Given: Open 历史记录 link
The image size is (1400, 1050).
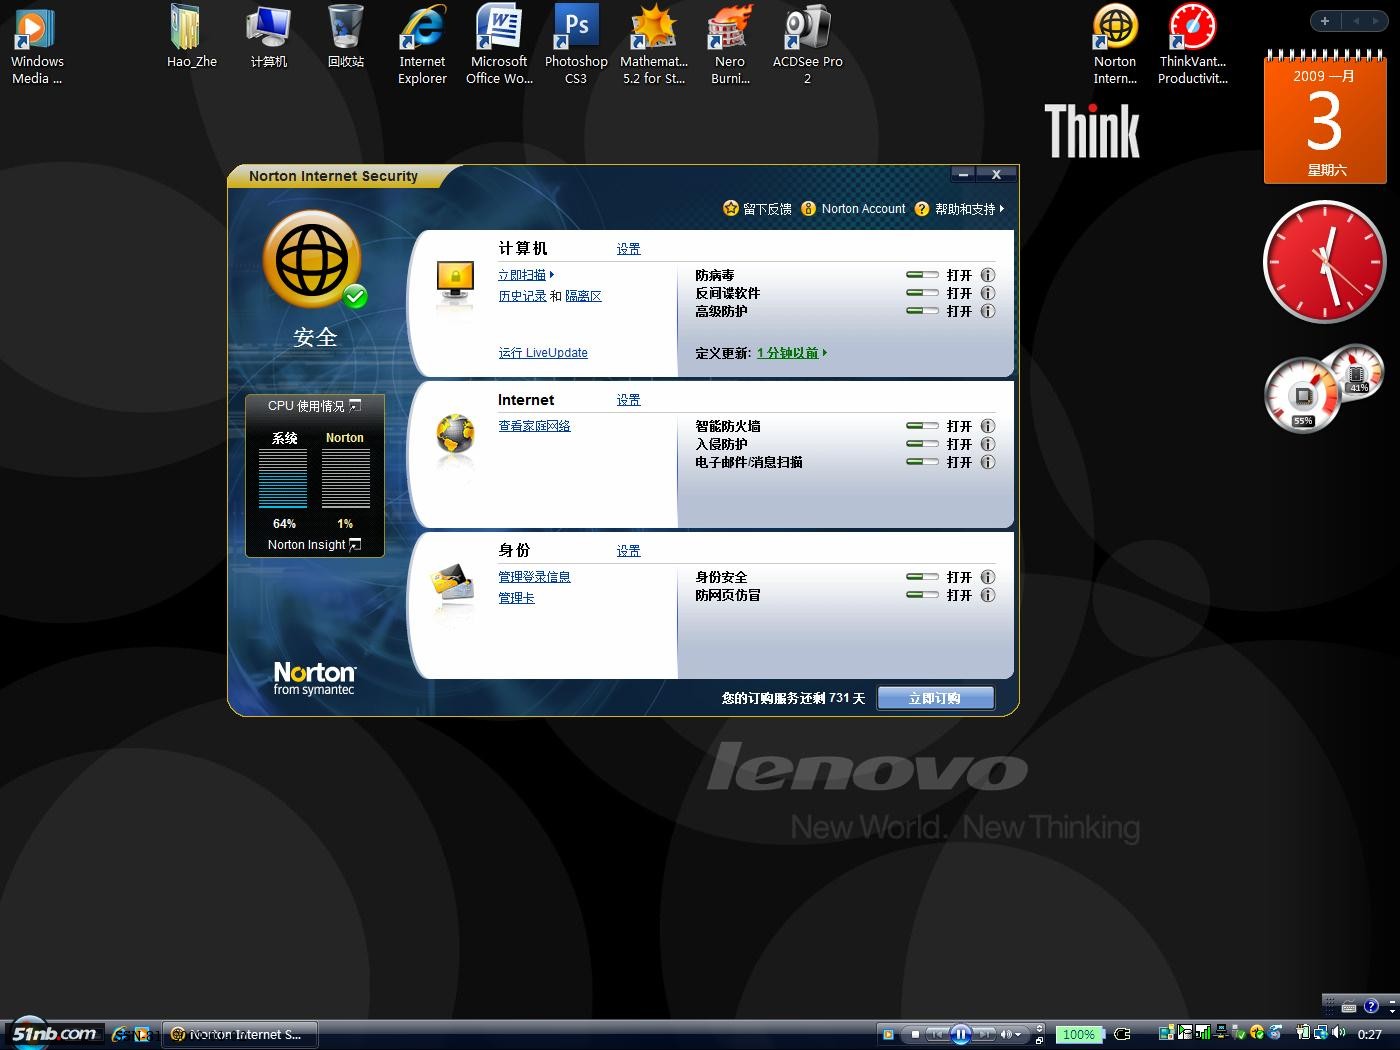Looking at the screenshot, I should (x=522, y=296).
